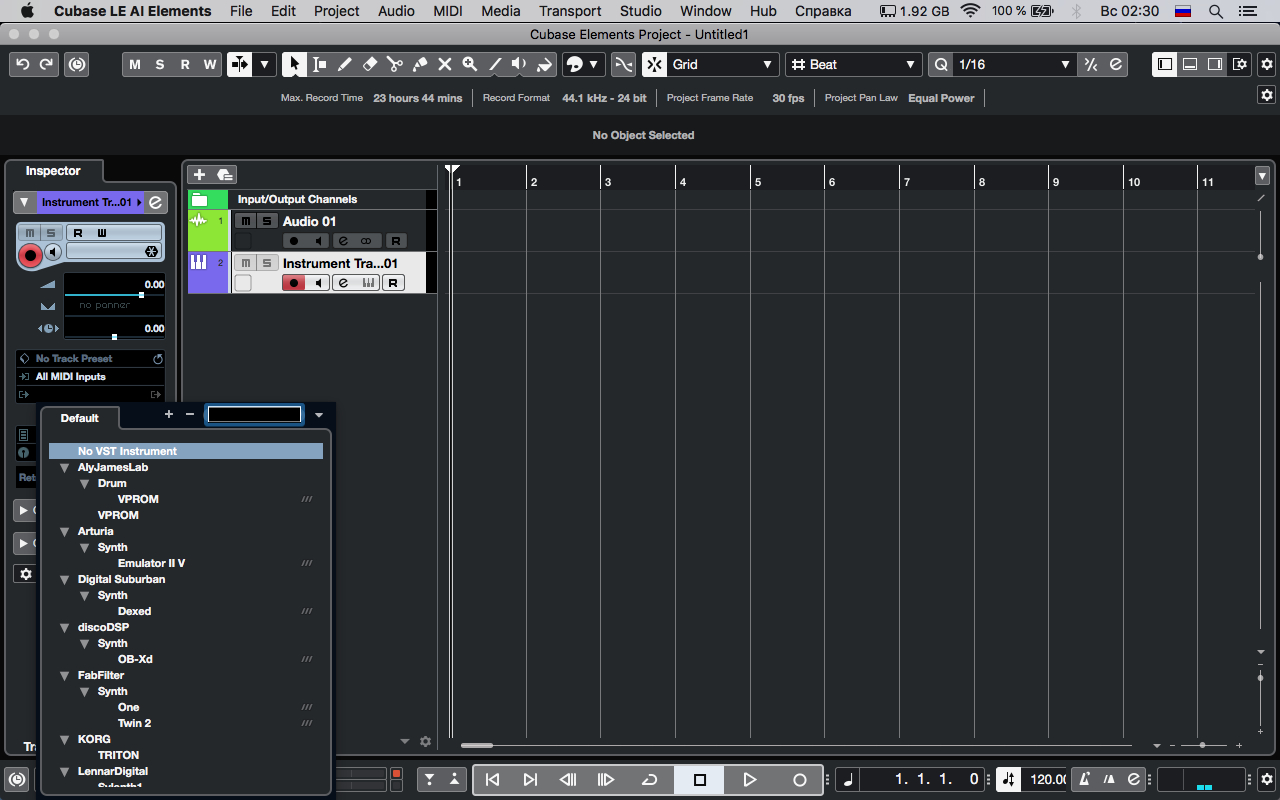Open the Auto-Scroll settings dropdown arrow
Screen dimensions: 1280x800
click(x=265, y=64)
